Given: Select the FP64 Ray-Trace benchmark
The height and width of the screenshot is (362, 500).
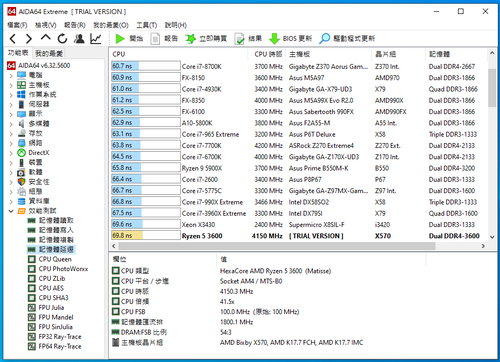Looking at the screenshot, I should click(55, 346).
